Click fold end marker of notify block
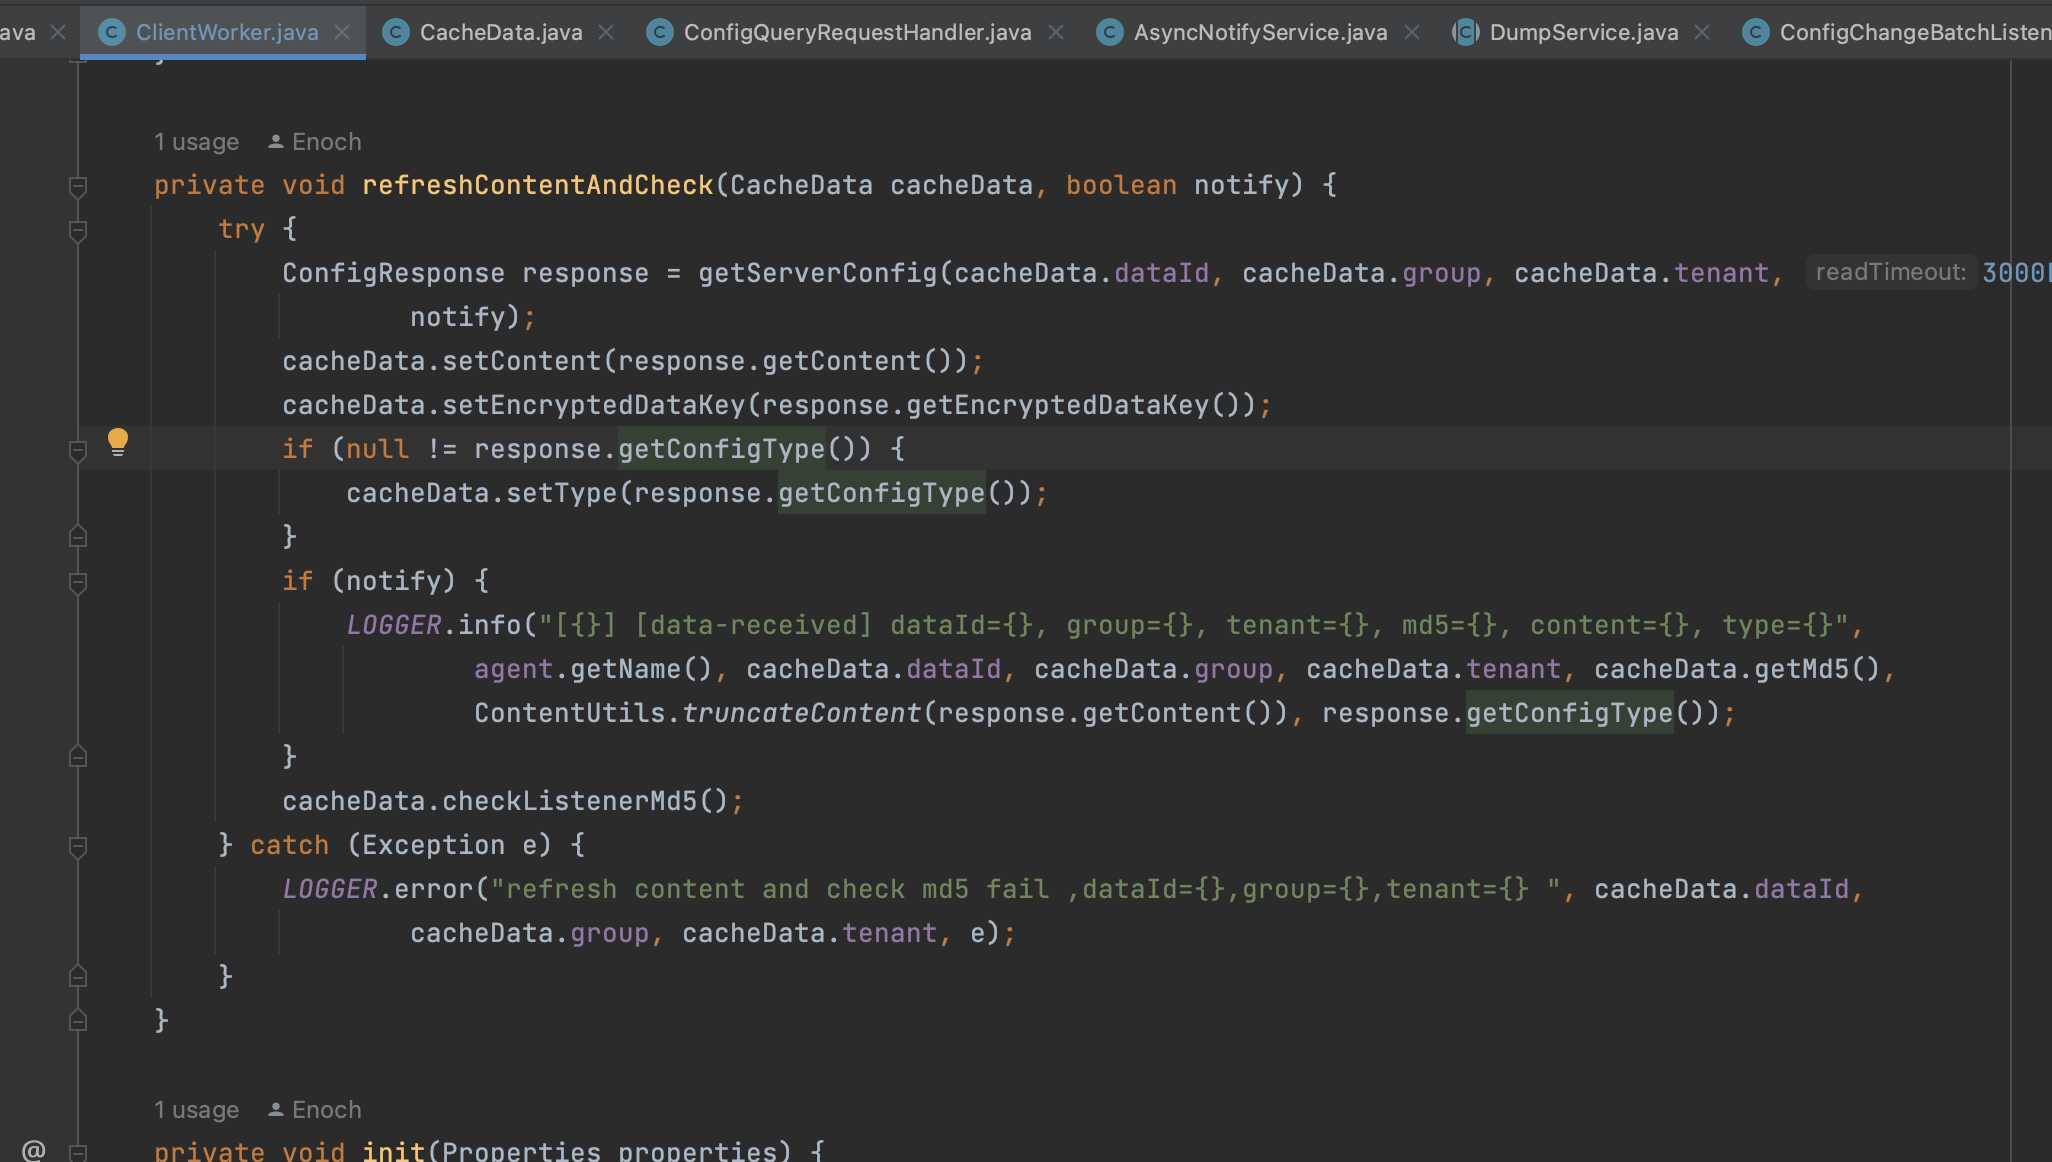The width and height of the screenshot is (2052, 1162). pos(78,757)
